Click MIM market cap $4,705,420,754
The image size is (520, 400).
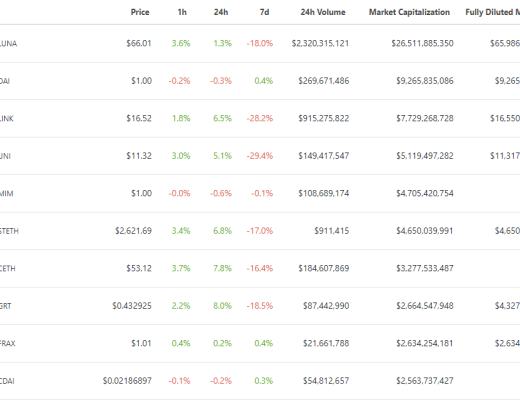click(425, 193)
